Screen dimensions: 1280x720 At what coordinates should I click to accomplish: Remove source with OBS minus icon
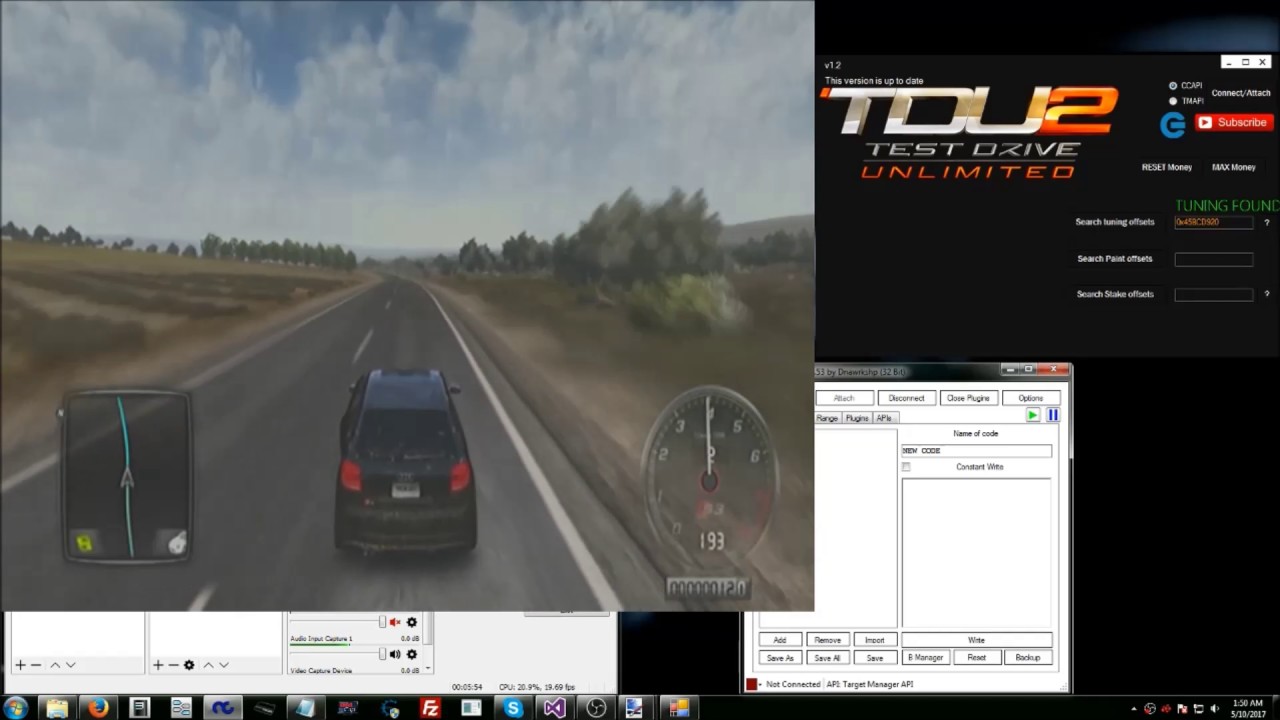pyautogui.click(x=173, y=665)
